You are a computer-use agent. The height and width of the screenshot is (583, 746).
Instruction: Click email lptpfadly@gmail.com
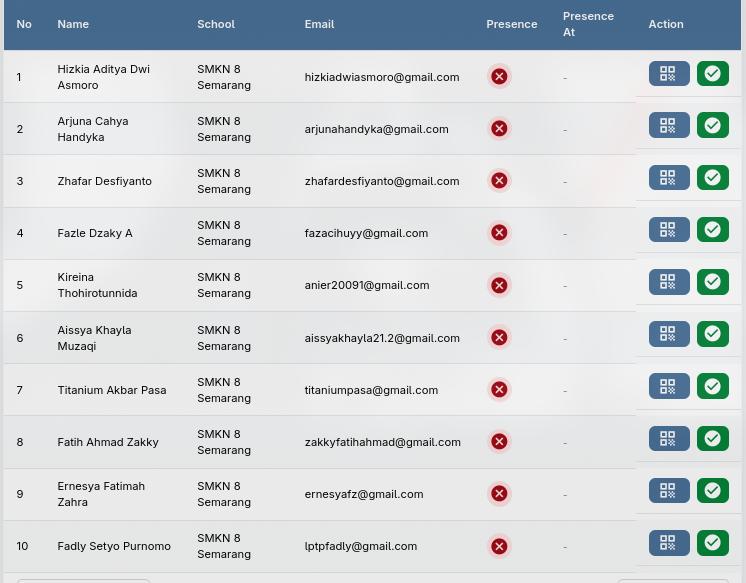point(361,546)
